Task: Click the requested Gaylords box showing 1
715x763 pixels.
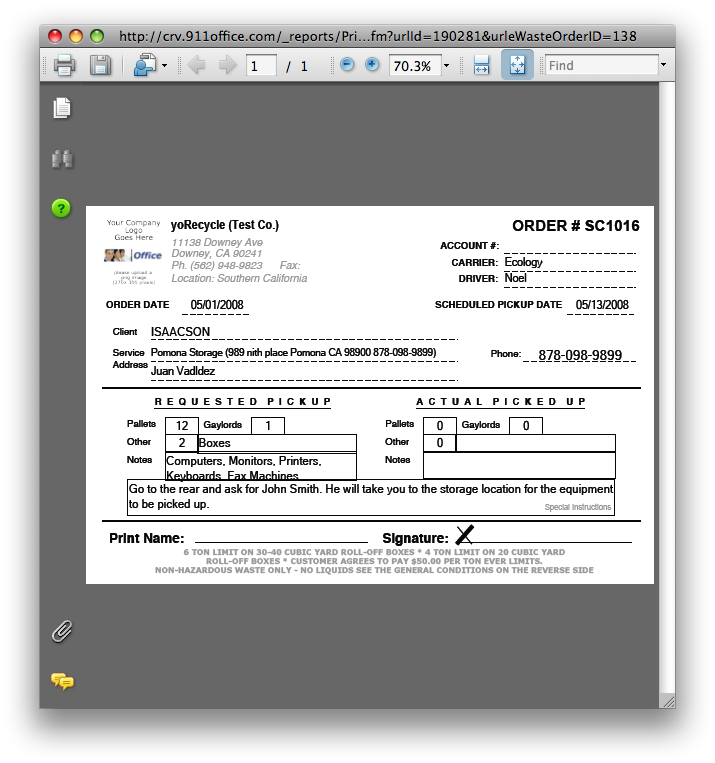Action: tap(268, 426)
